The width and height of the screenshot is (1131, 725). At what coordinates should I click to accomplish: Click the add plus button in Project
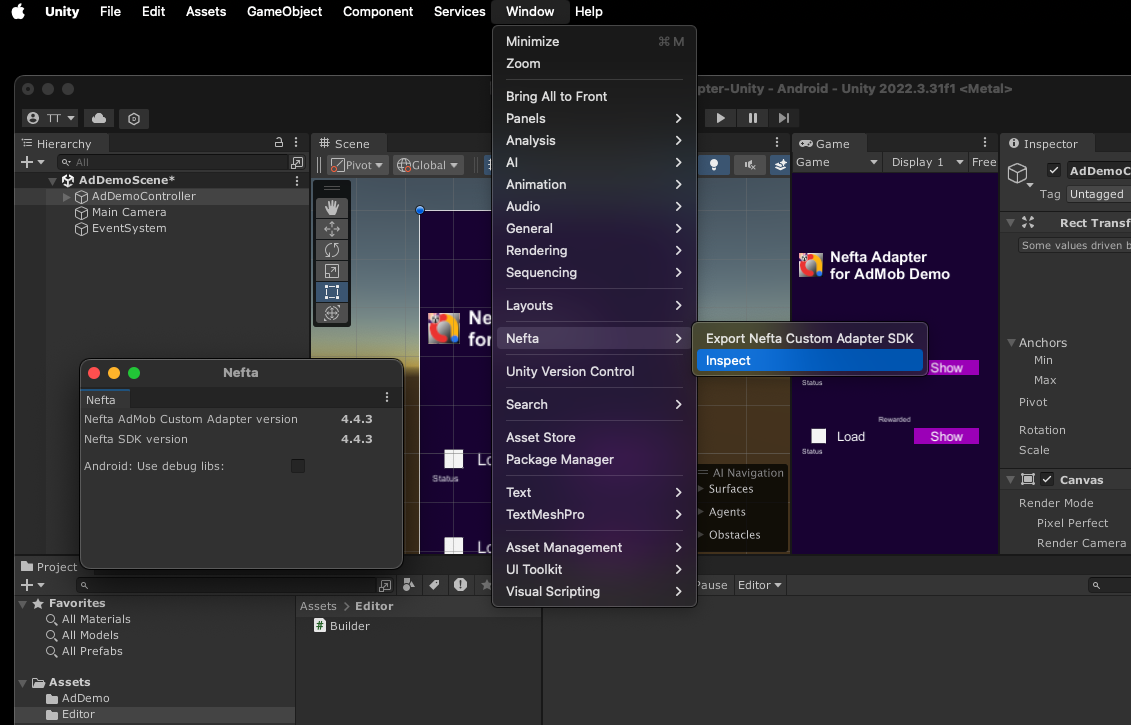tap(27, 585)
